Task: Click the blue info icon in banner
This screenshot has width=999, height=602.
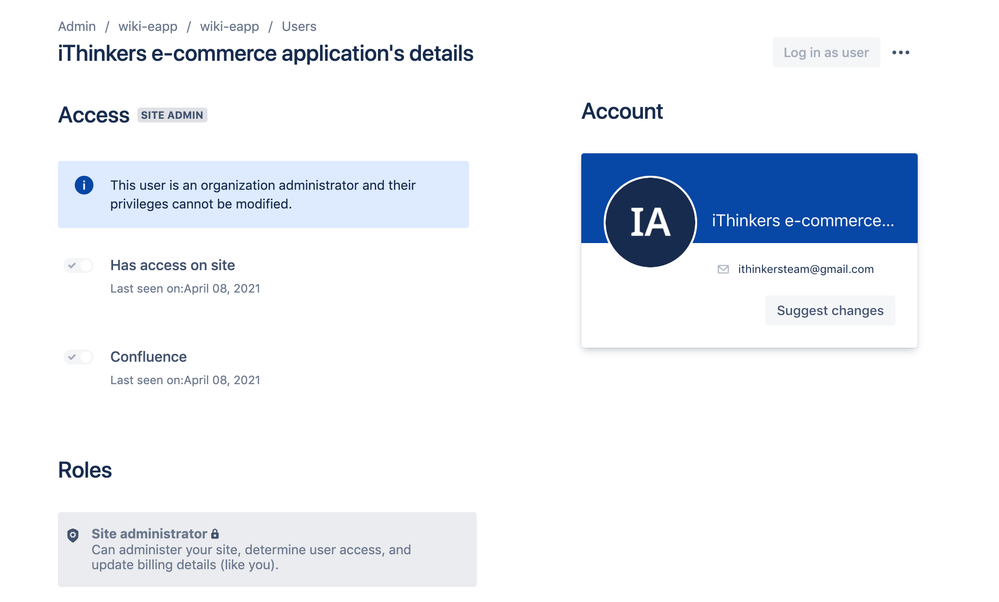Action: click(84, 185)
